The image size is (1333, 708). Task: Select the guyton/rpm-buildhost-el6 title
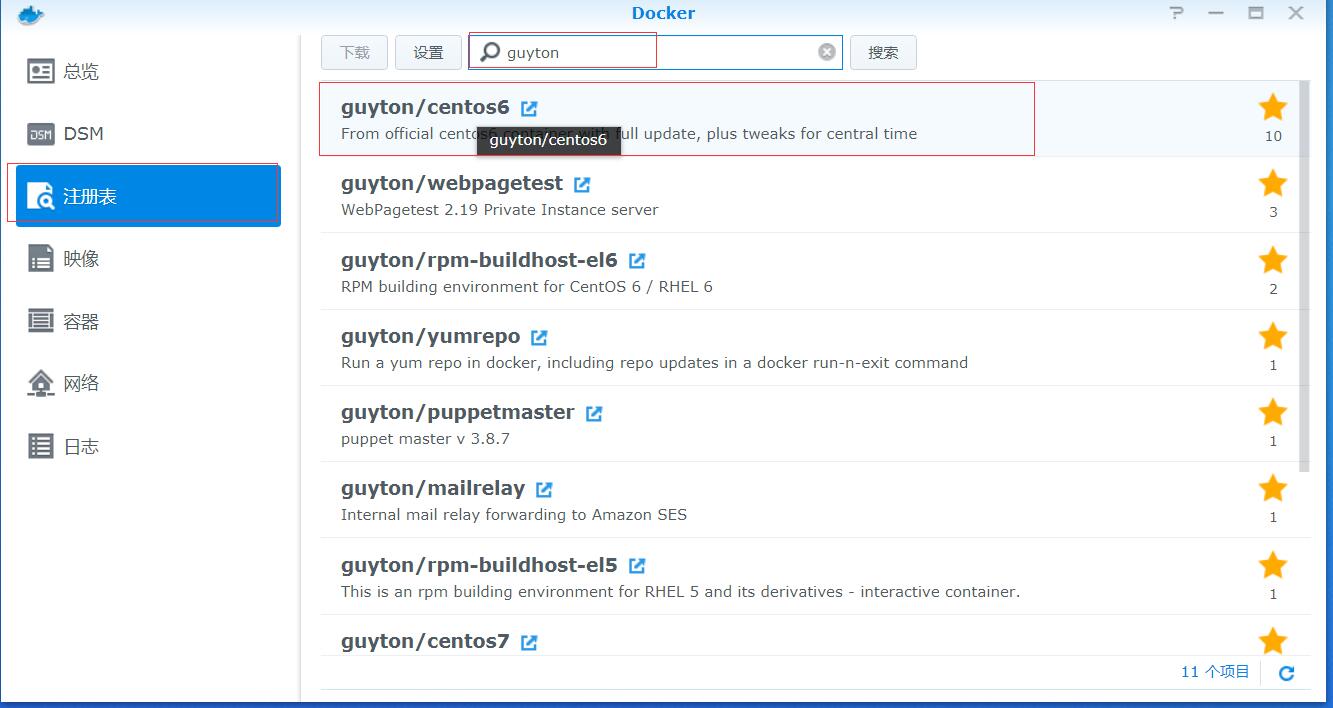479,260
